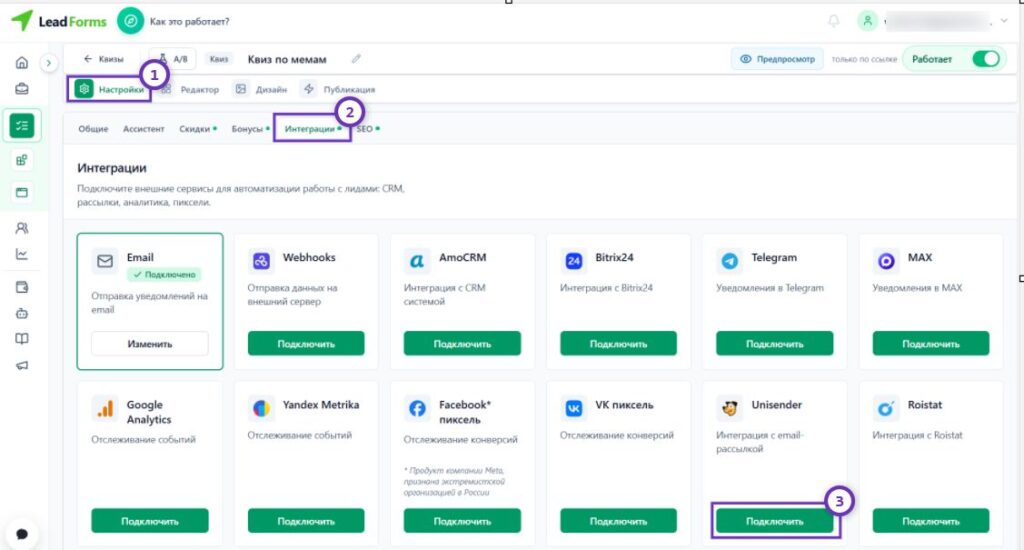
Task: Edit quiz name with the pencil icon
Action: pyautogui.click(x=356, y=59)
